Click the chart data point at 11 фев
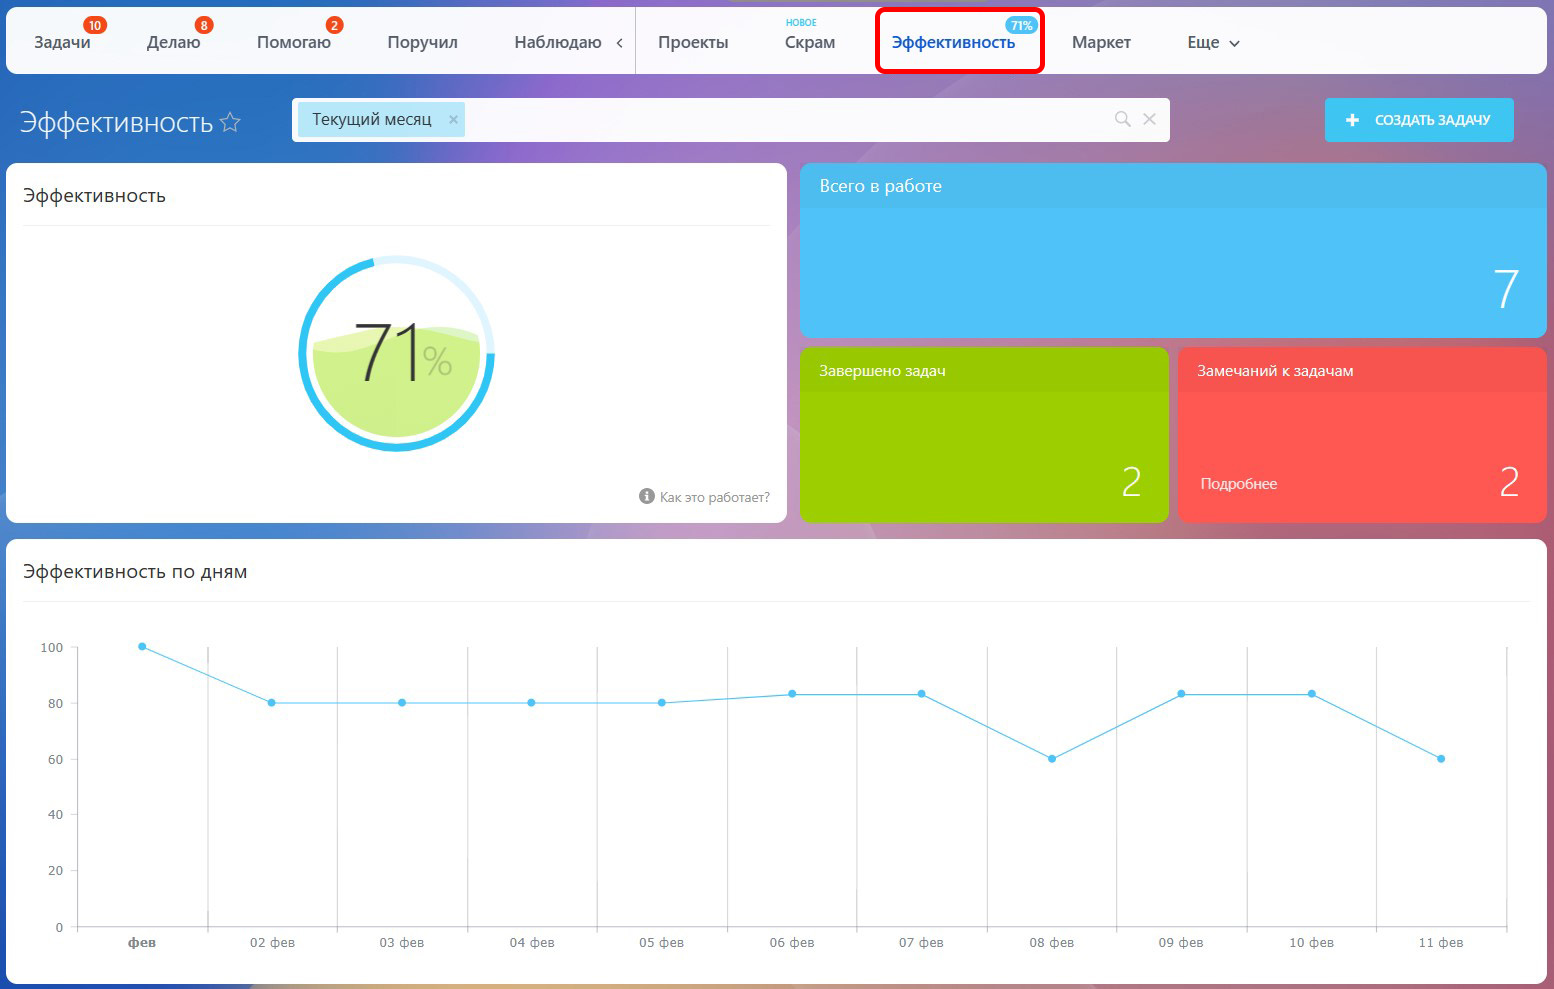 click(1441, 759)
